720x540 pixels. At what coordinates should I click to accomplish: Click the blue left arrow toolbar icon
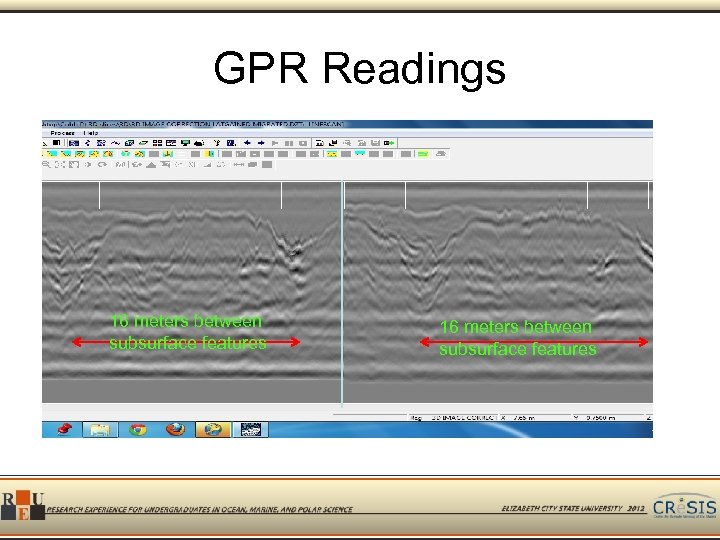(247, 143)
